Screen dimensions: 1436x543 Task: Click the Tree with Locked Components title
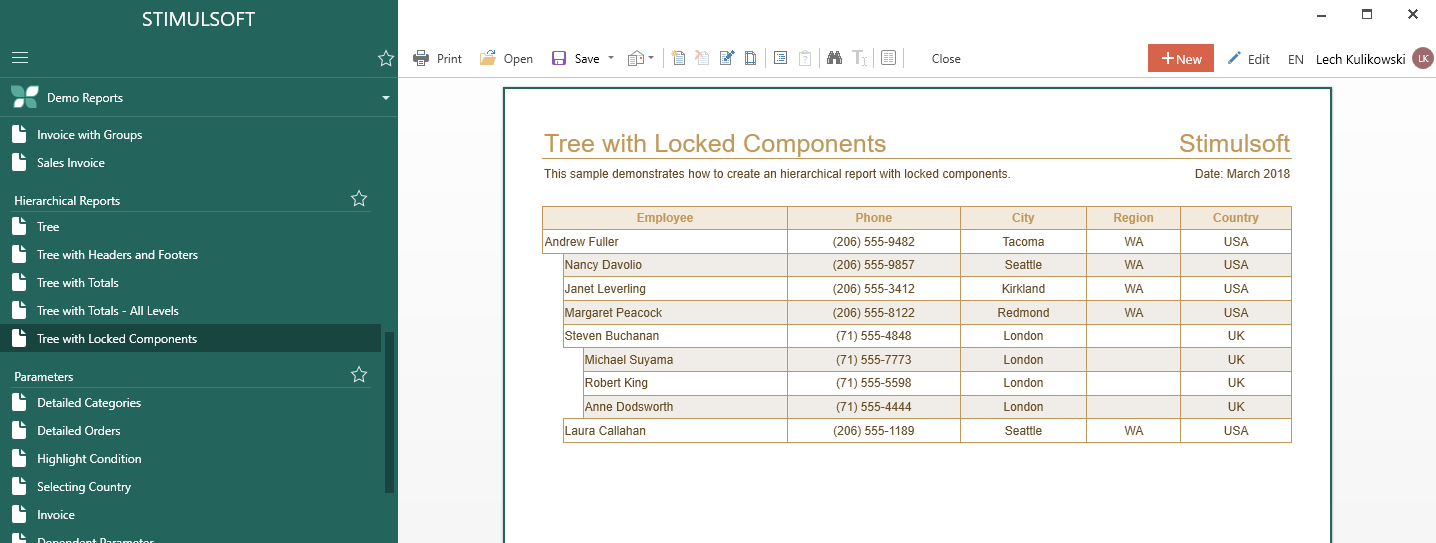point(715,144)
